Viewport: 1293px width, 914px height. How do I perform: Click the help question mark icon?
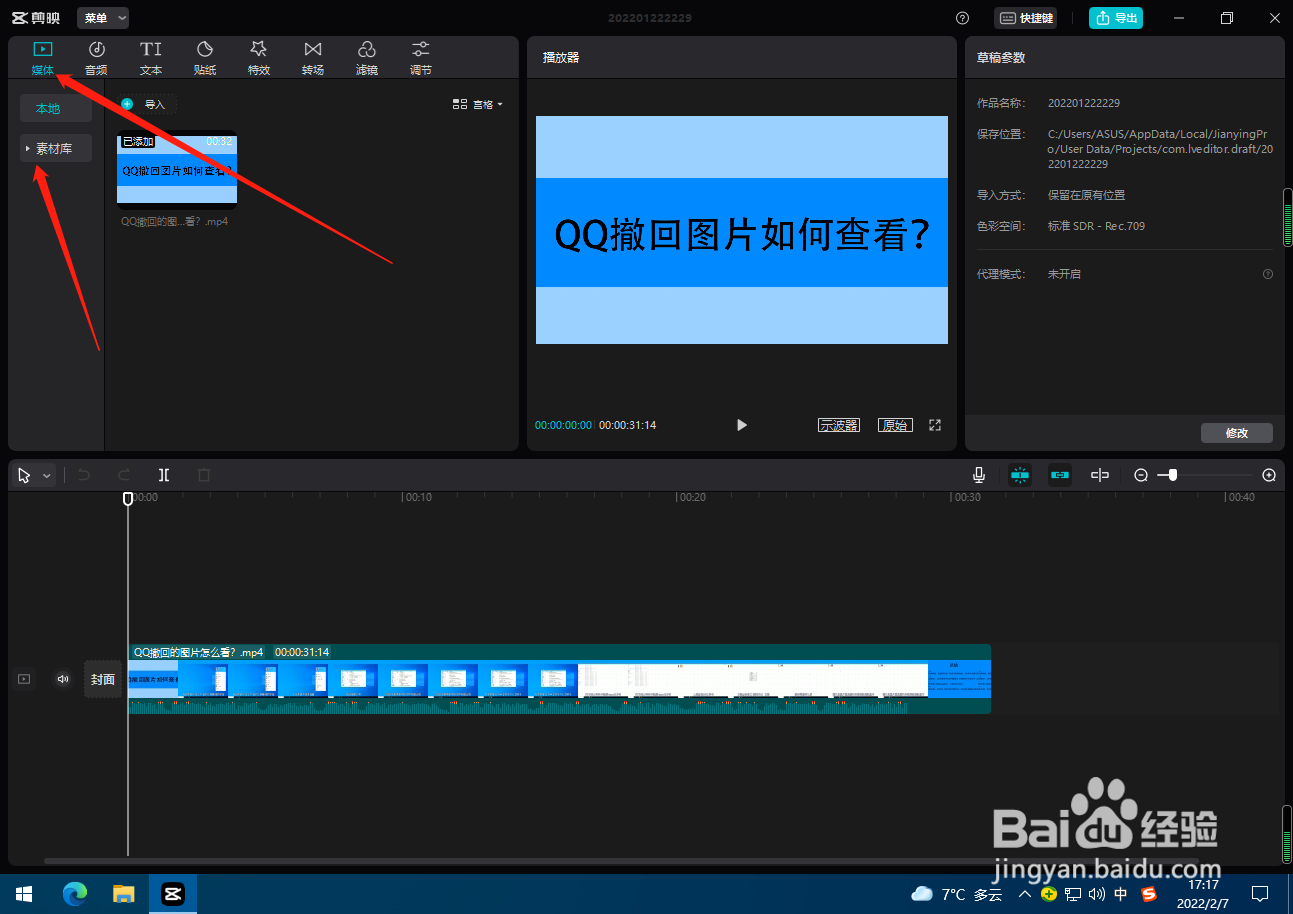962,18
